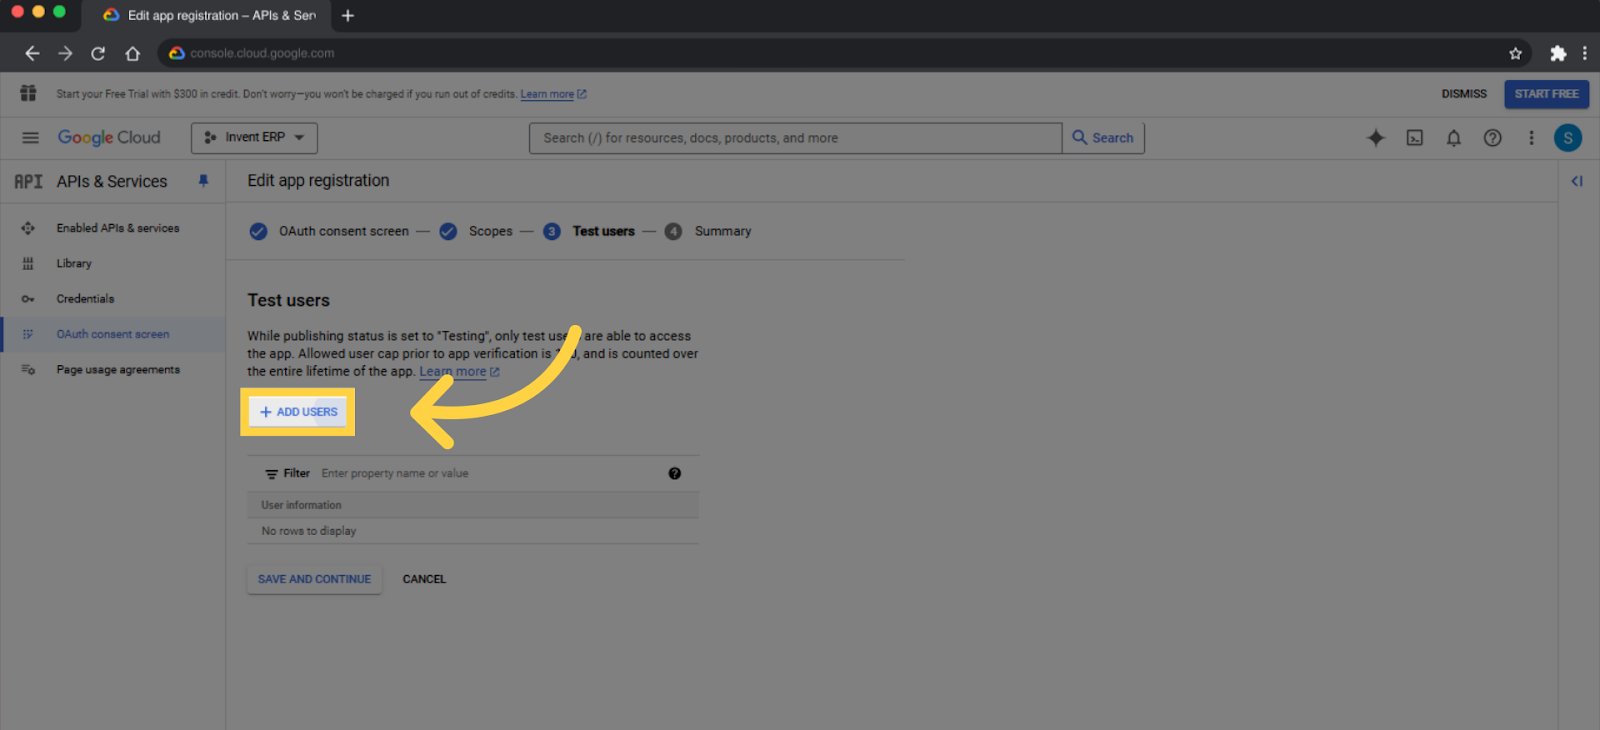Open the browser three-dot menu
This screenshot has width=1600, height=730.
[1585, 53]
